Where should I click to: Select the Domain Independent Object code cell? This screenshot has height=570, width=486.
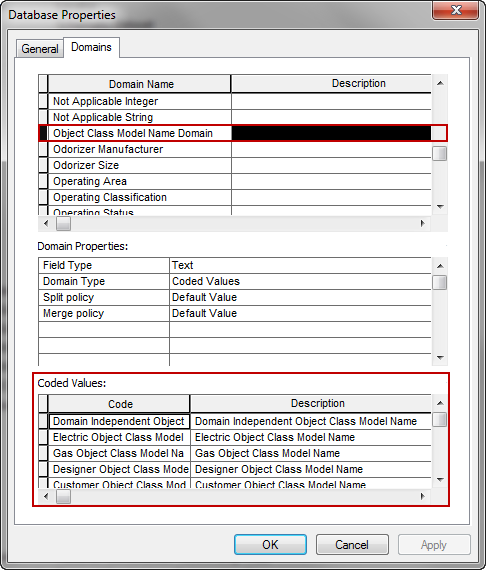coord(119,421)
